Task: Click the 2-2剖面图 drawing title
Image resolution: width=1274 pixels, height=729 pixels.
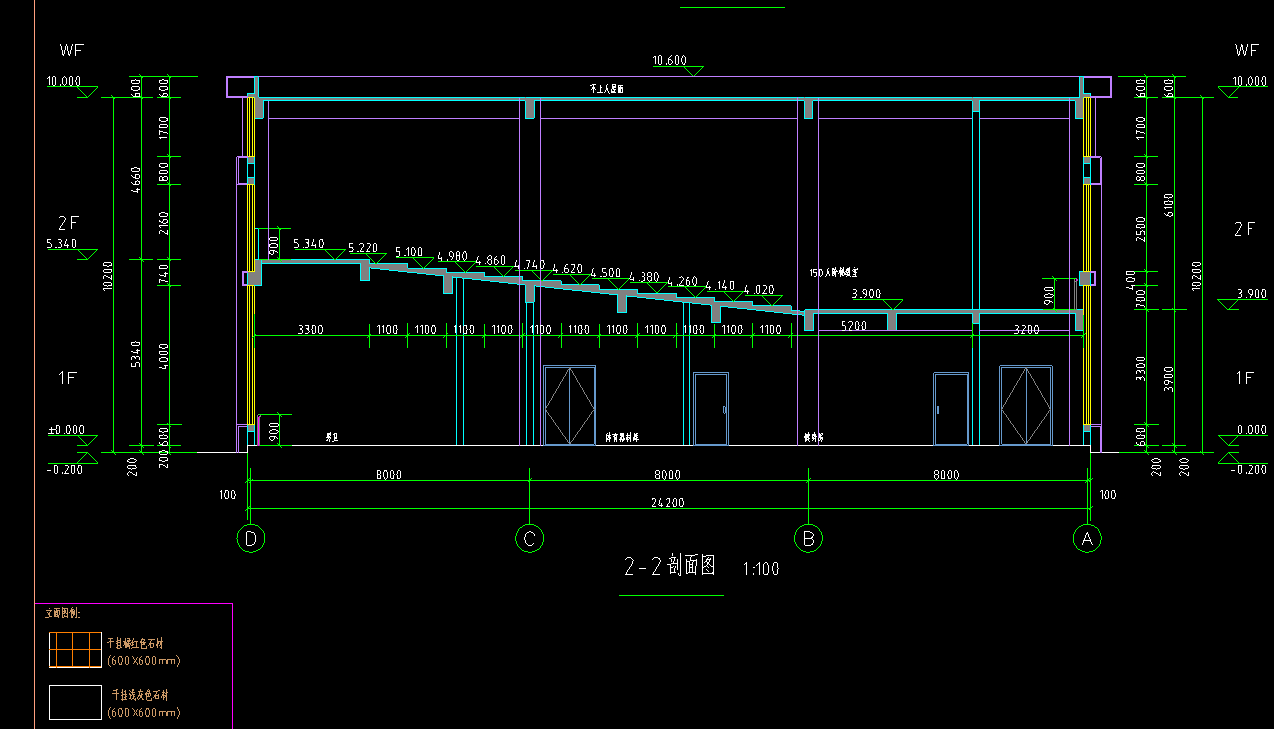Action: pos(670,567)
